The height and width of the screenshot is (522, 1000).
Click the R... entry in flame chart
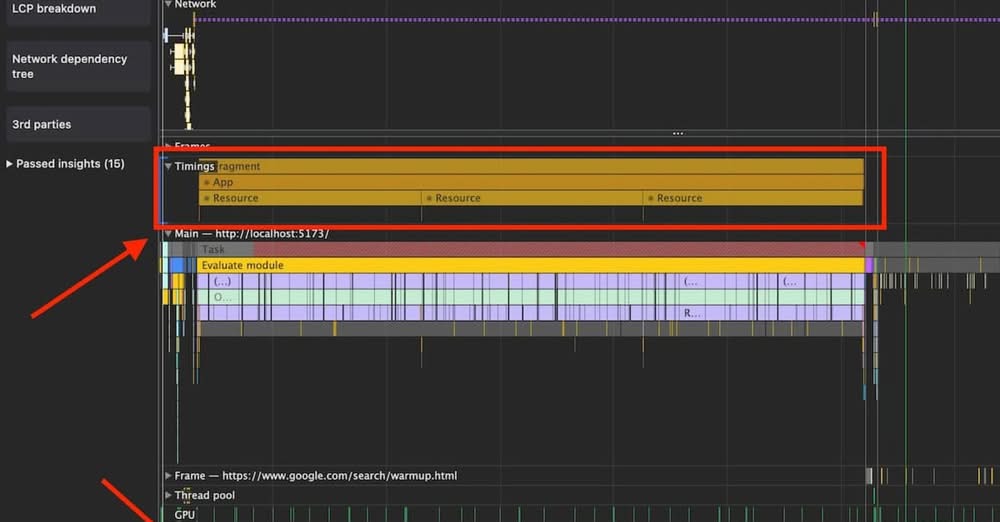tap(690, 313)
